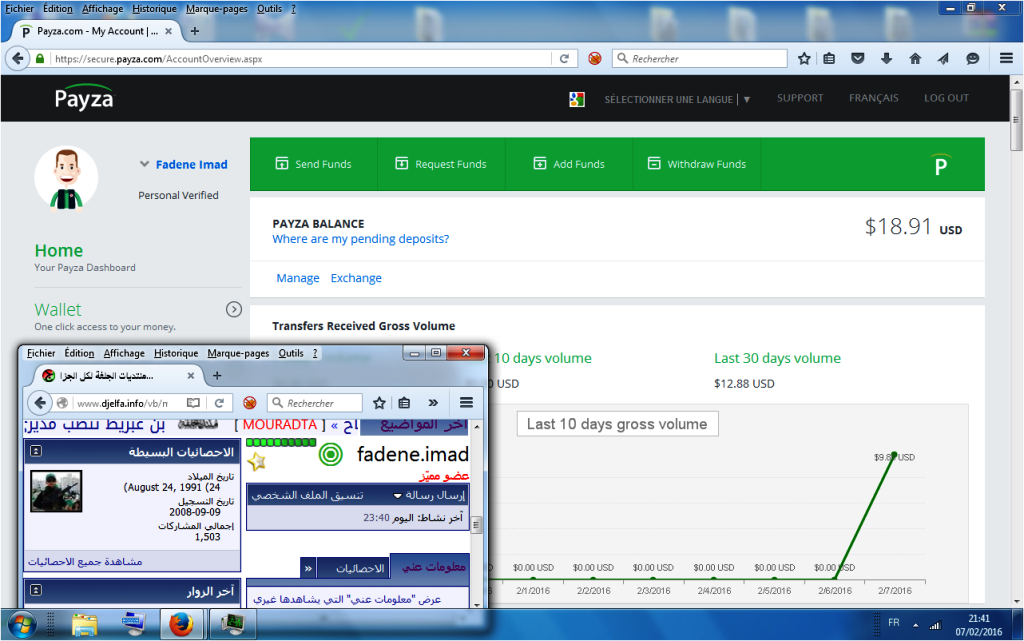
Task: Open the Windows Start menu
Action: (x=22, y=624)
